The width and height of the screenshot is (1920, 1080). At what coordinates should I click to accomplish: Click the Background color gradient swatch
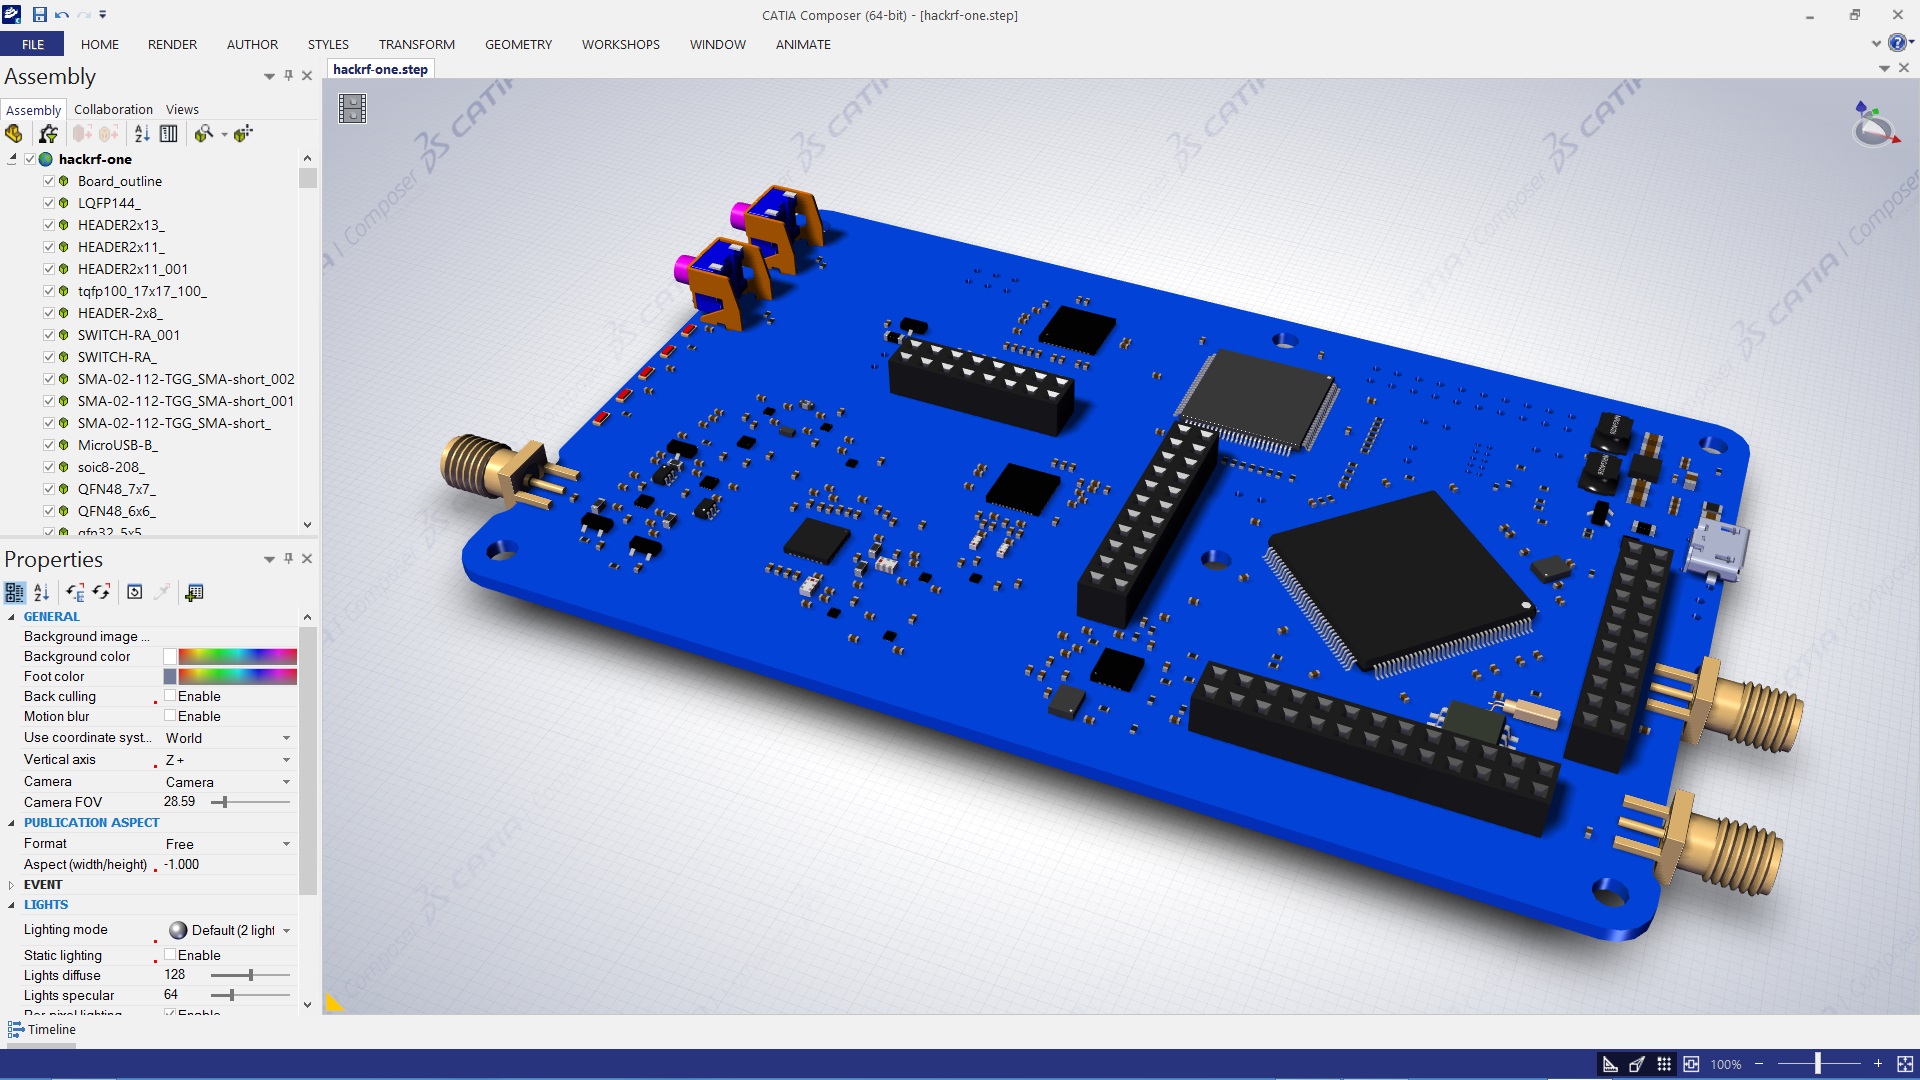(x=237, y=657)
